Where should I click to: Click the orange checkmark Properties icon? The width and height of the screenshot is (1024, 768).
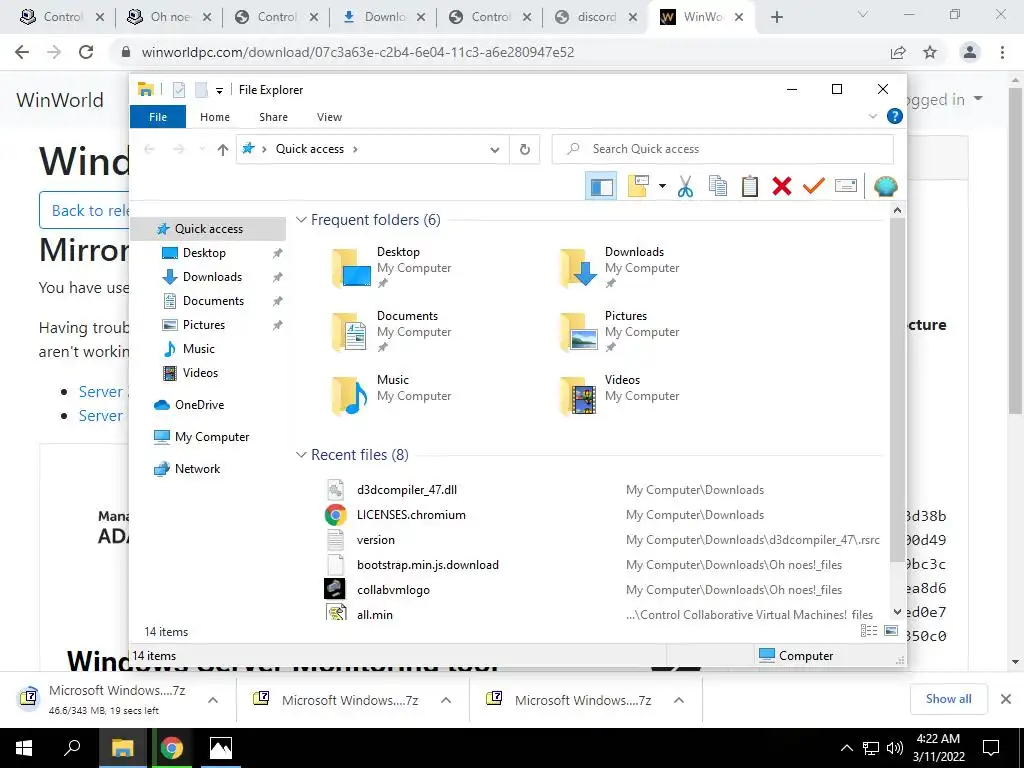(814, 187)
